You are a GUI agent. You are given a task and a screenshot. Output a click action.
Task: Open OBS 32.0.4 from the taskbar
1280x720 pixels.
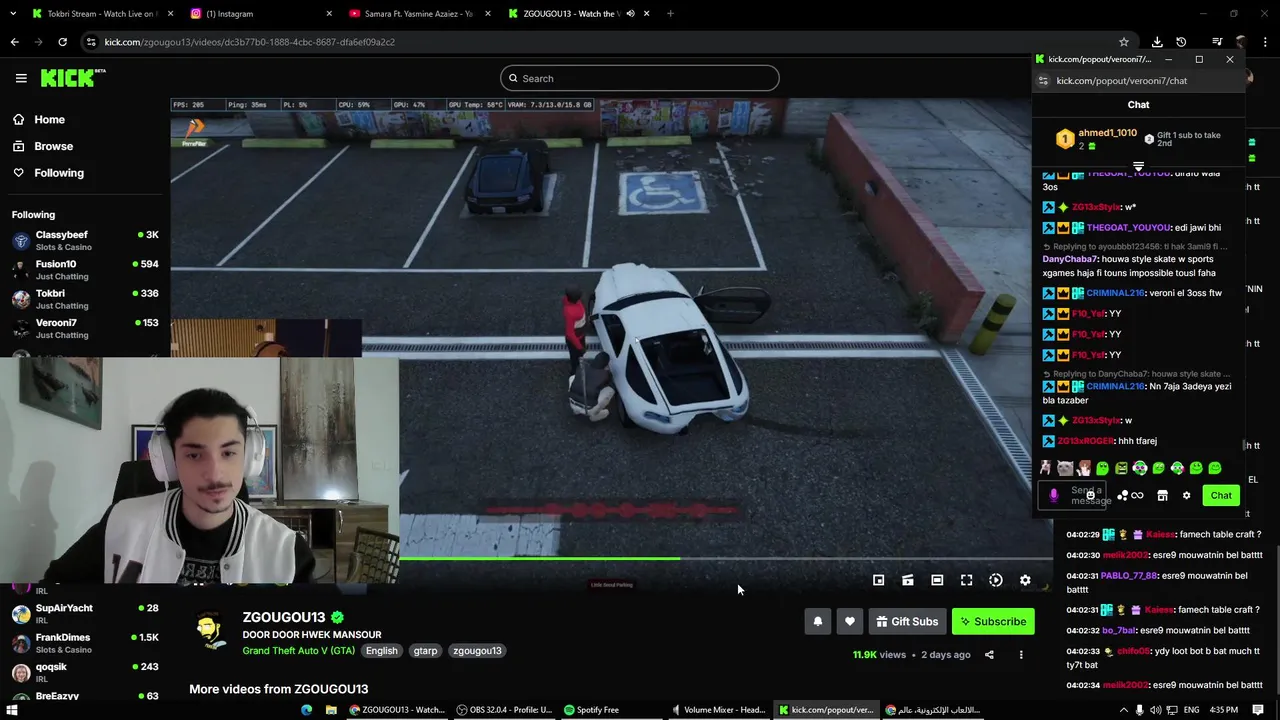(504, 710)
